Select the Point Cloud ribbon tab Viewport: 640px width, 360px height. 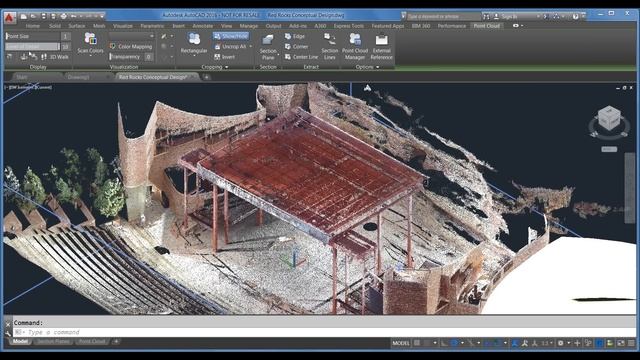point(487,26)
